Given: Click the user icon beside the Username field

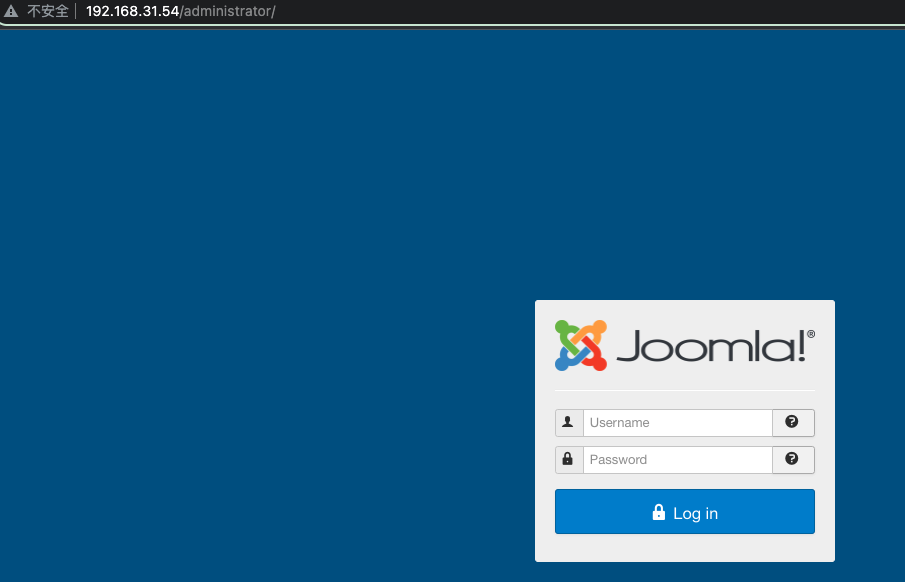Looking at the screenshot, I should [x=568, y=422].
